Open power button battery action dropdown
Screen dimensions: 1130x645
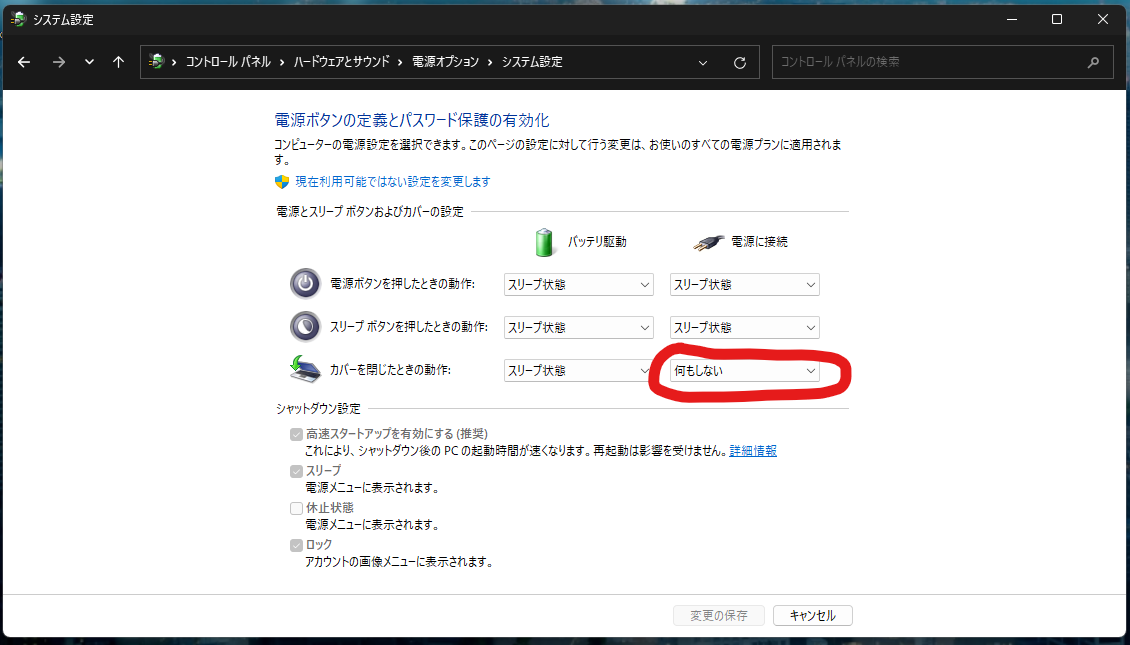tap(579, 285)
